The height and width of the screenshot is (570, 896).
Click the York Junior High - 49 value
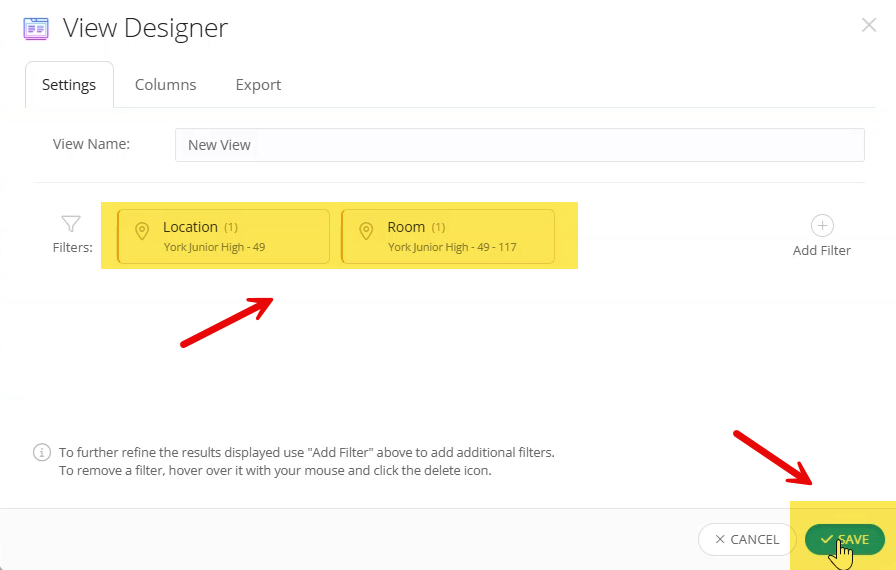214,247
